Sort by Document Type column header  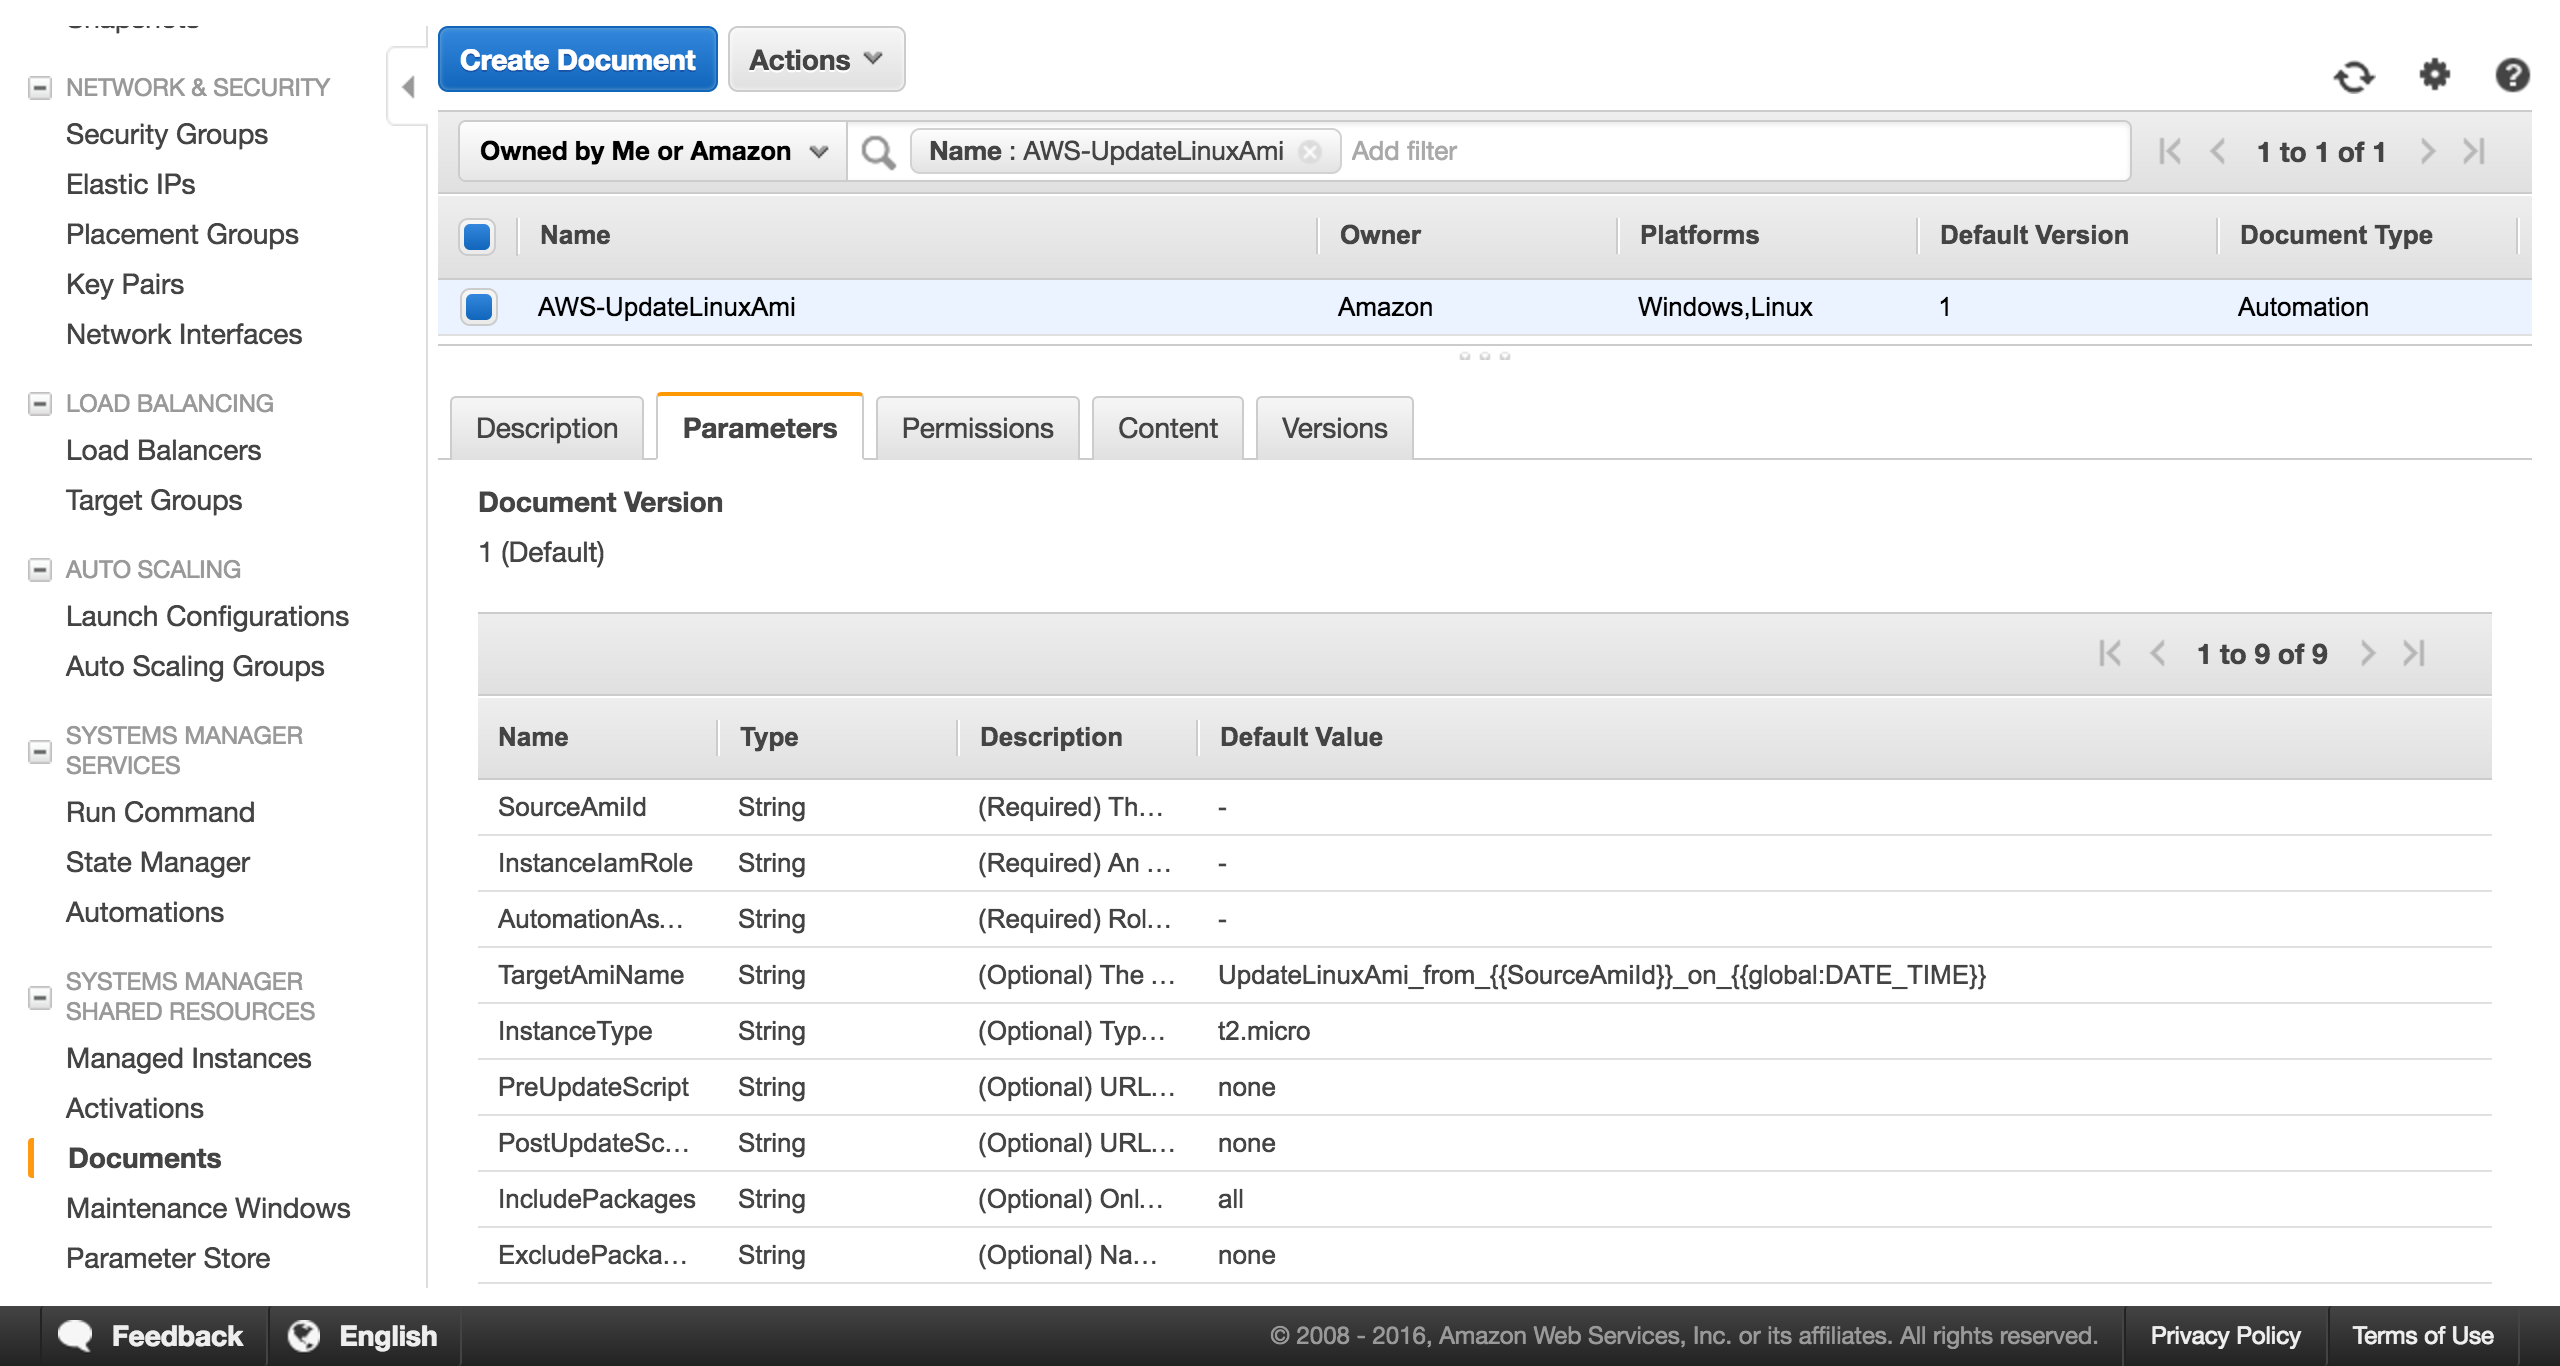[2336, 236]
